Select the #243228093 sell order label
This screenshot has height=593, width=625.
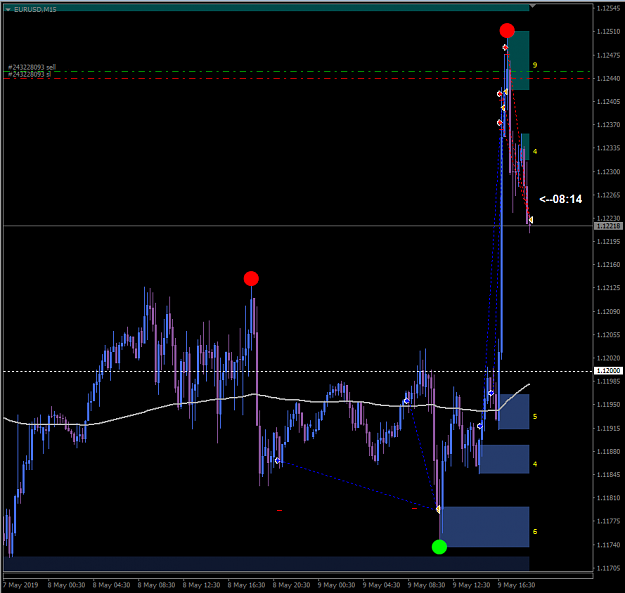(32, 67)
